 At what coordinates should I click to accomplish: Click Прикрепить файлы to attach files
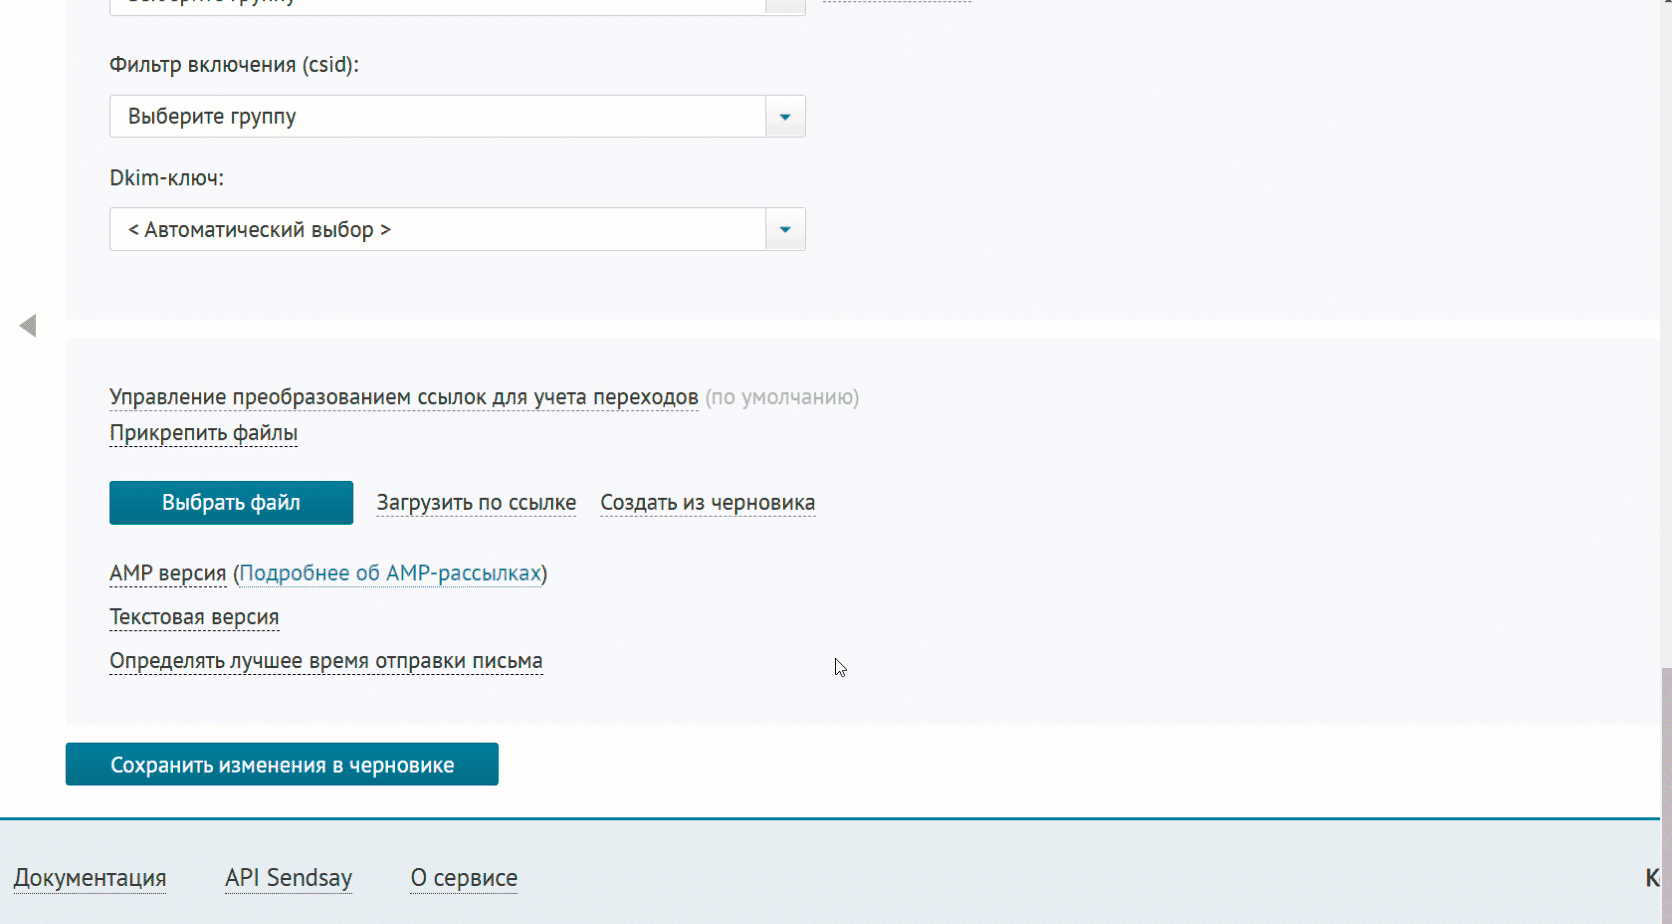[203, 433]
